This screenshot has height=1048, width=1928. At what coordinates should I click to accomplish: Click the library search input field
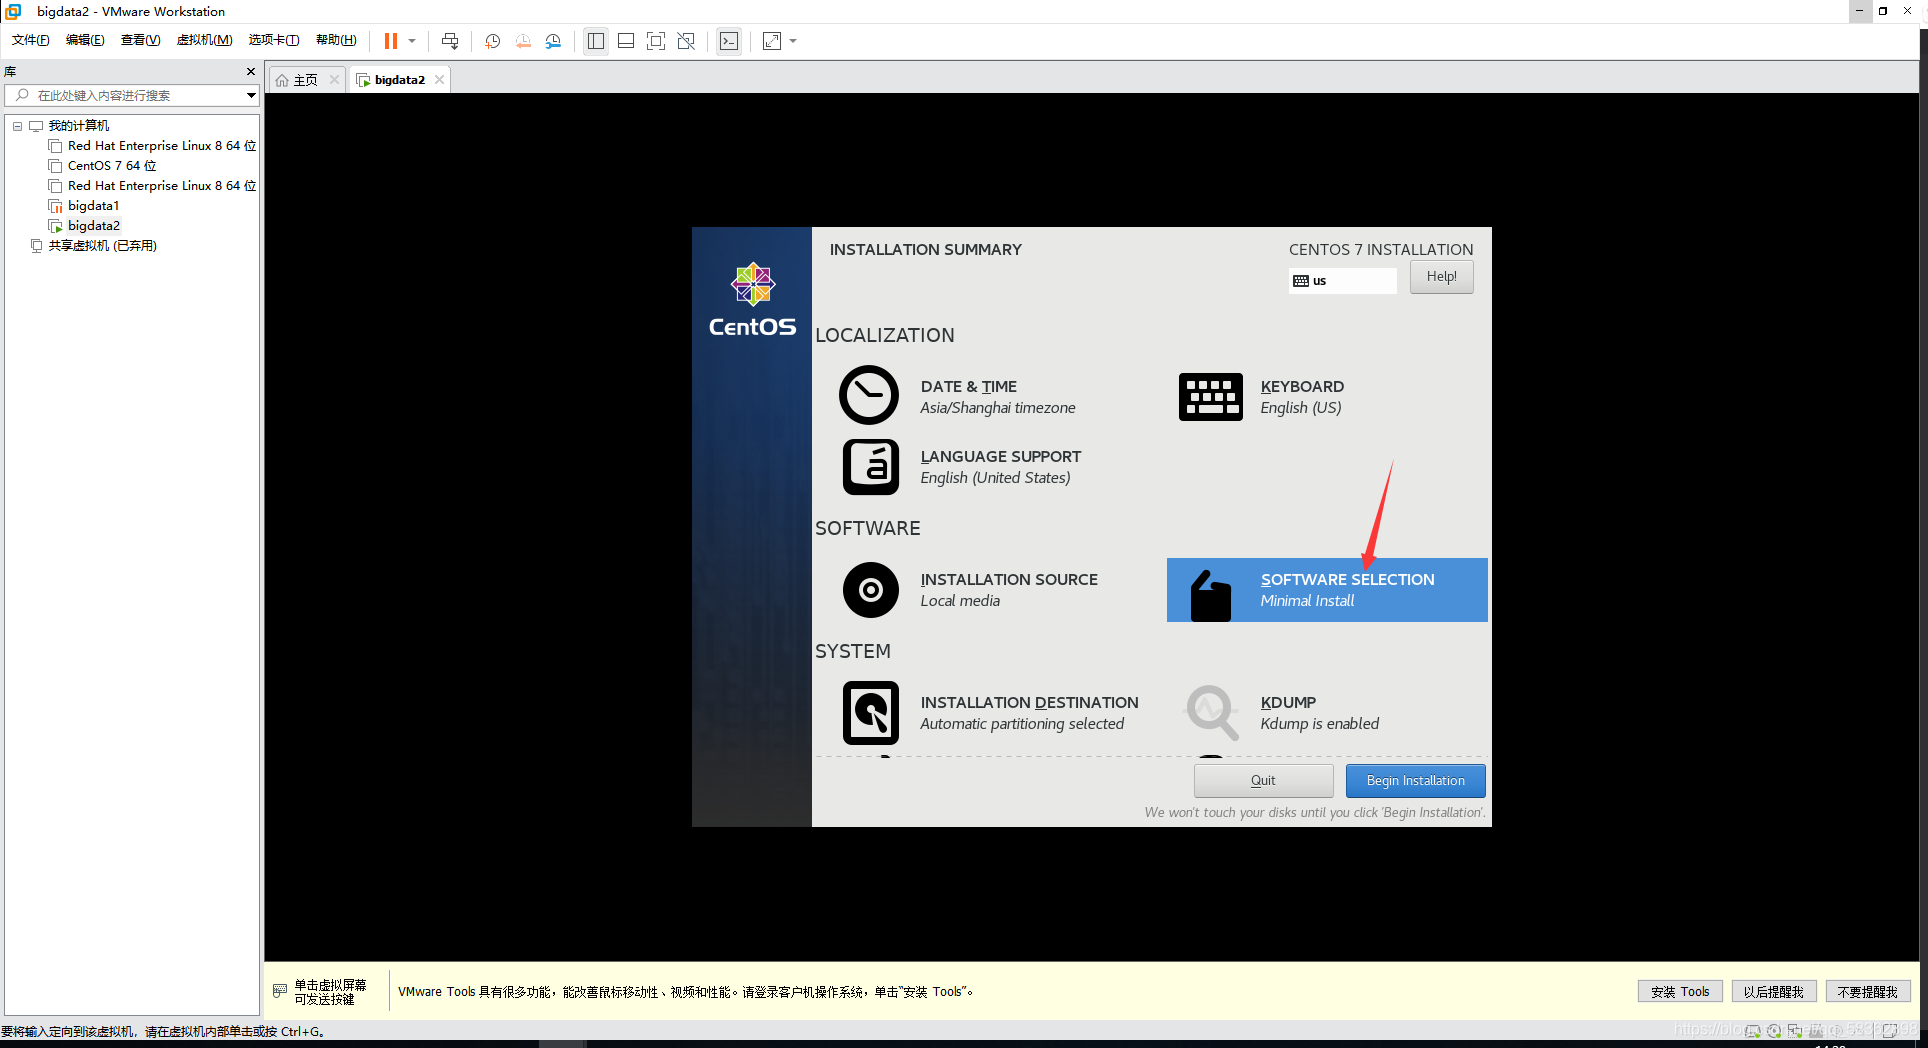125,95
